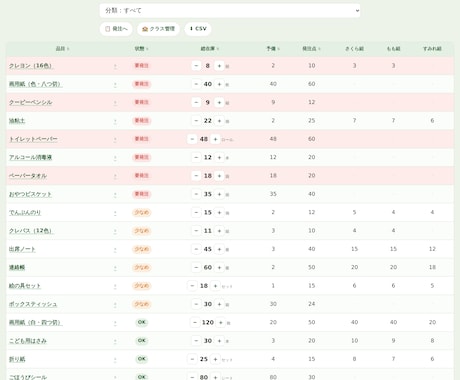Viewport: 460px width, 380px height.
Task: Sort table by 品目 column header
Action: pos(62,49)
